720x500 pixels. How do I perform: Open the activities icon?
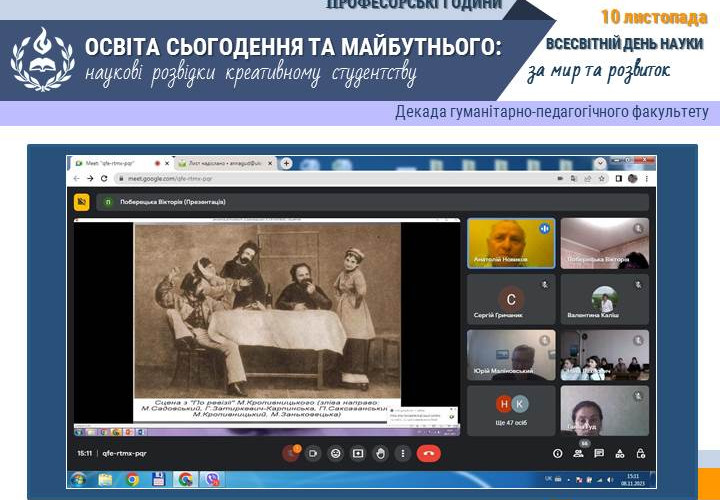tap(620, 454)
